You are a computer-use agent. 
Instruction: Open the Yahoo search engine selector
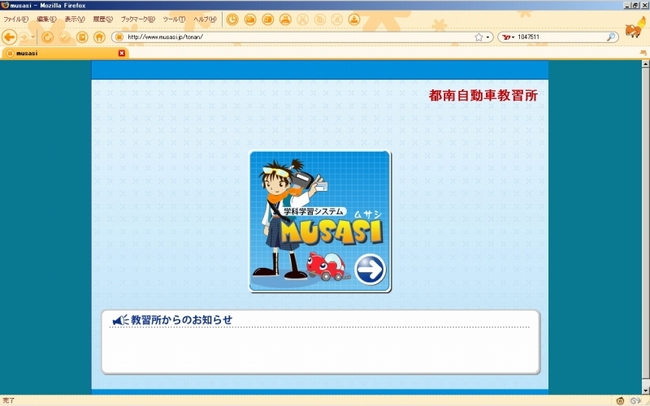pyautogui.click(x=508, y=37)
